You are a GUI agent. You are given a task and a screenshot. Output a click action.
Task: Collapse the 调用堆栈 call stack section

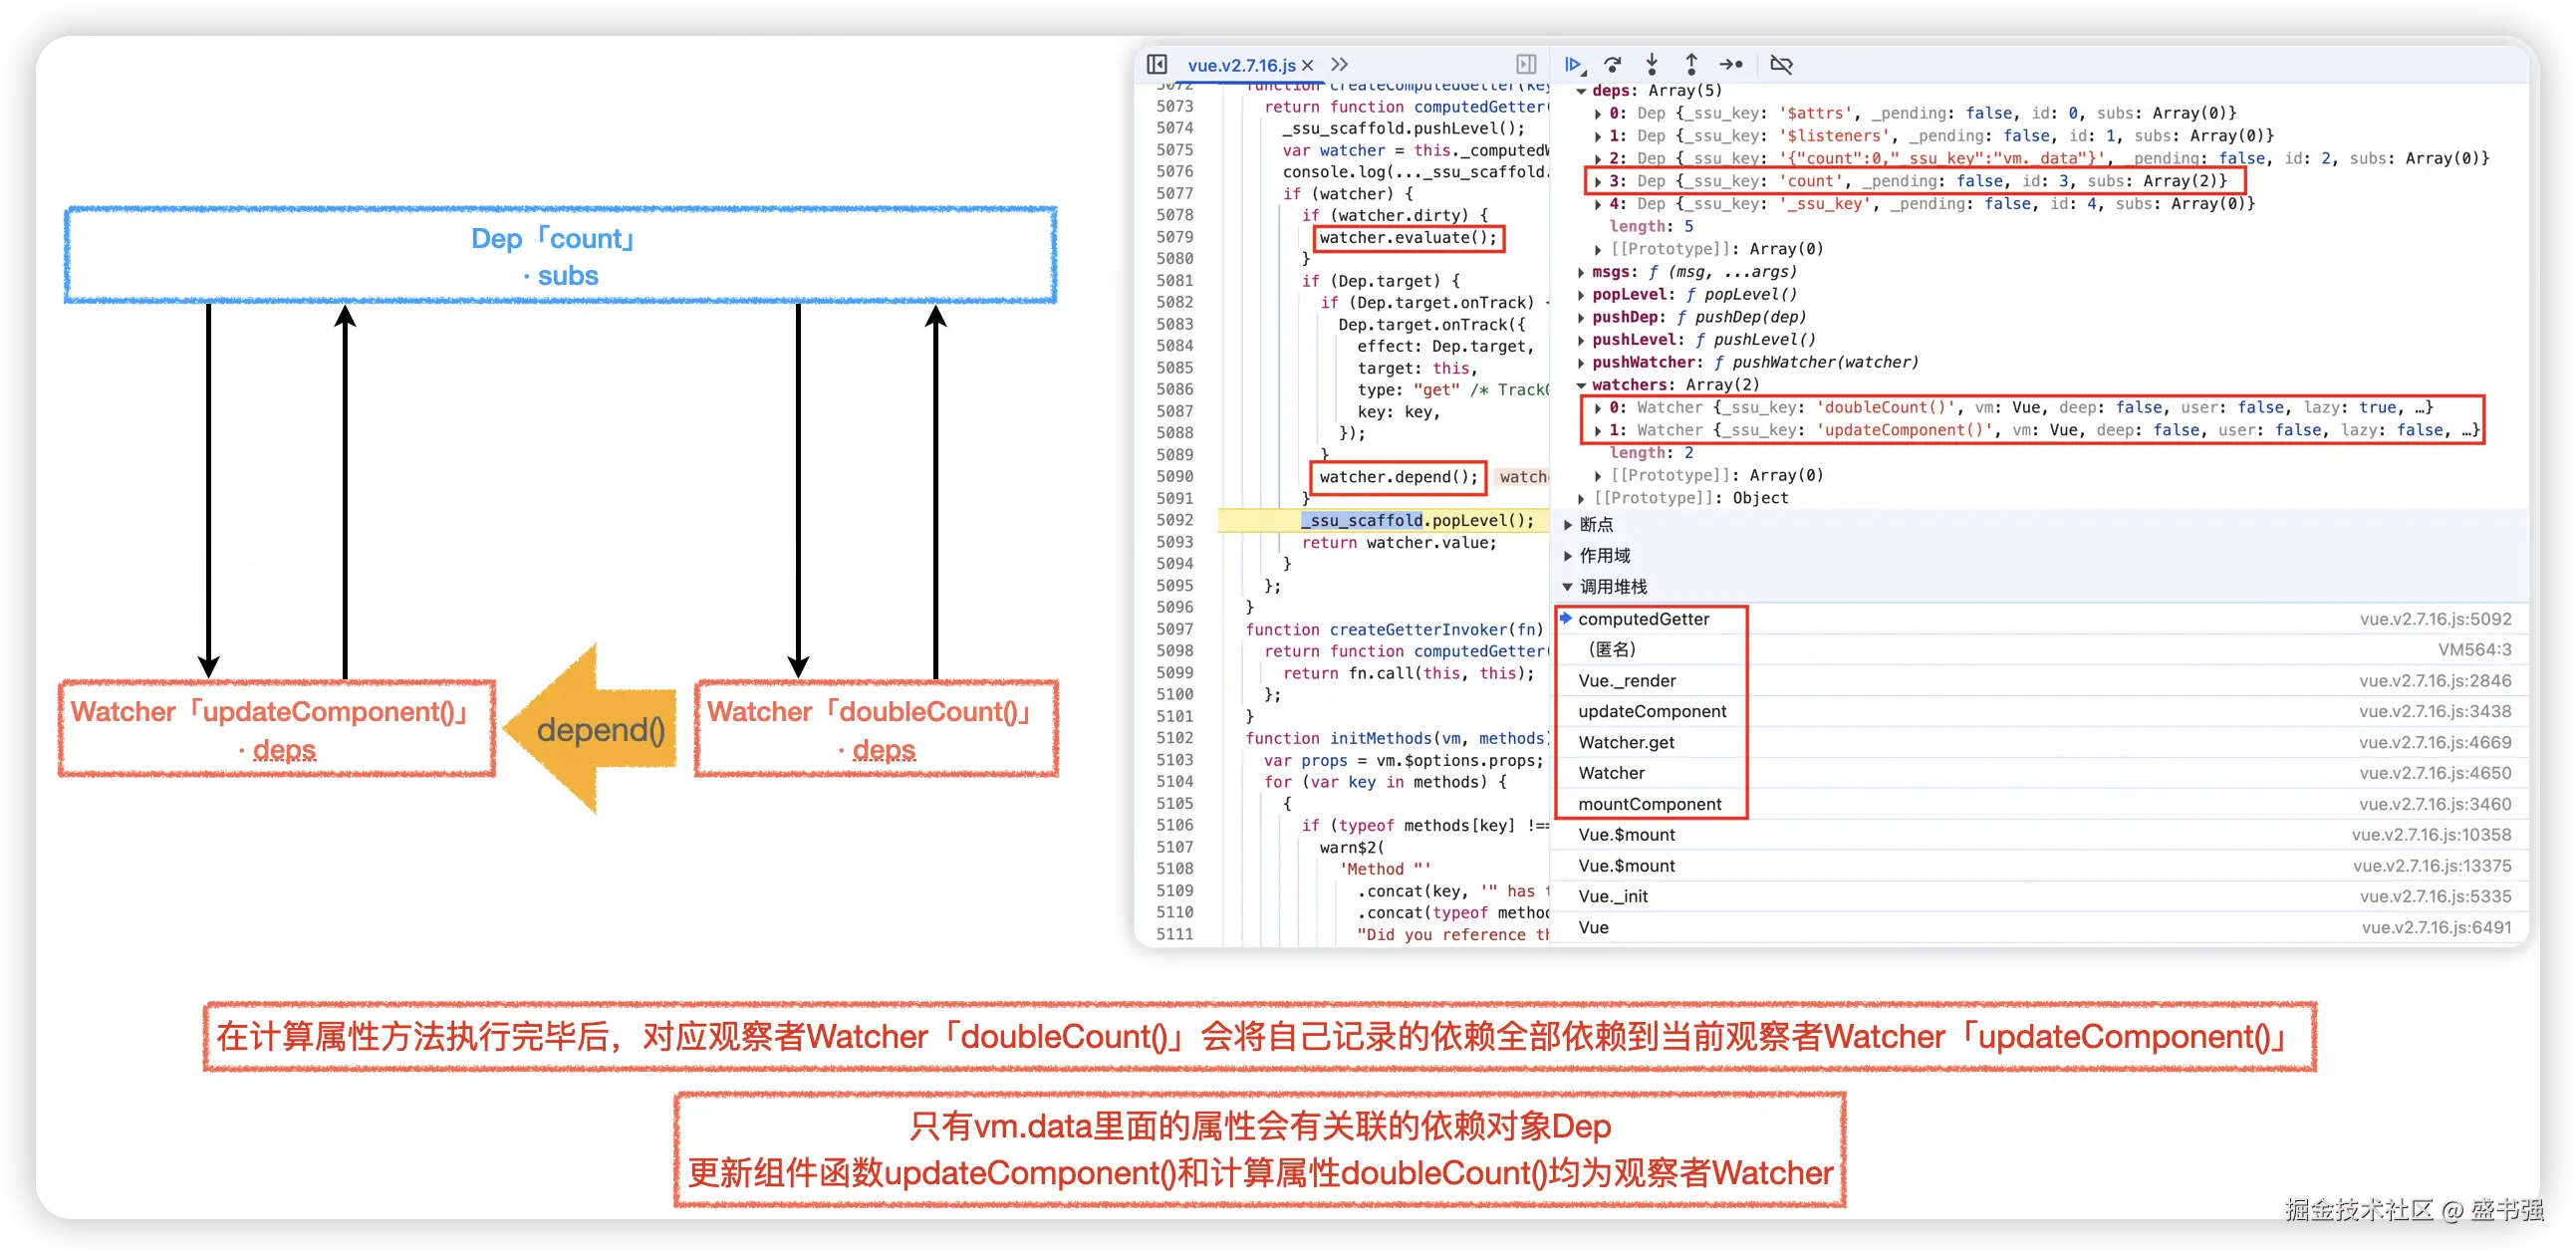pyautogui.click(x=1568, y=587)
